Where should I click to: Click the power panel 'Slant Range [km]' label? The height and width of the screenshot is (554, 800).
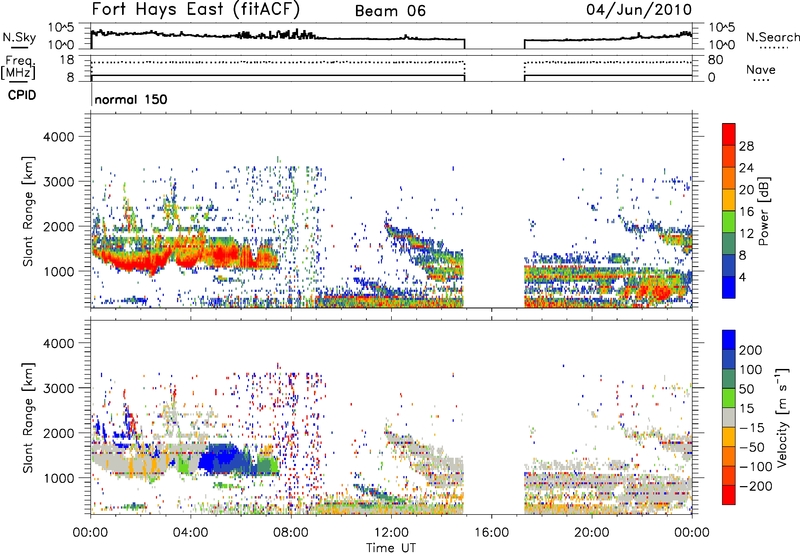click(x=28, y=211)
